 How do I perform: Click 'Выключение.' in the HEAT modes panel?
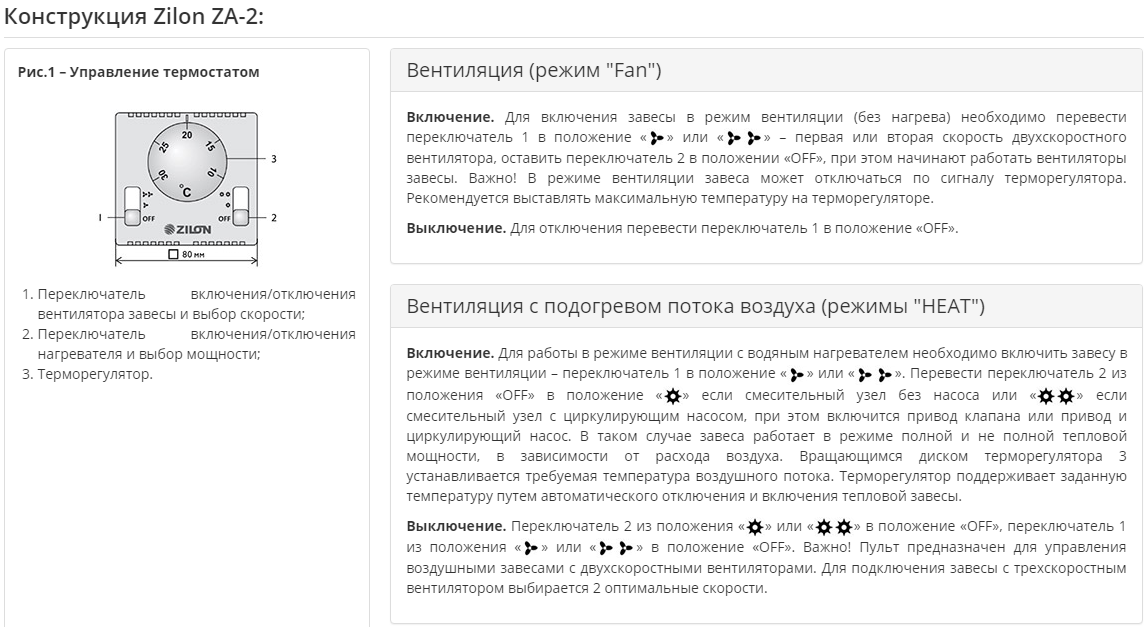[x=456, y=526]
